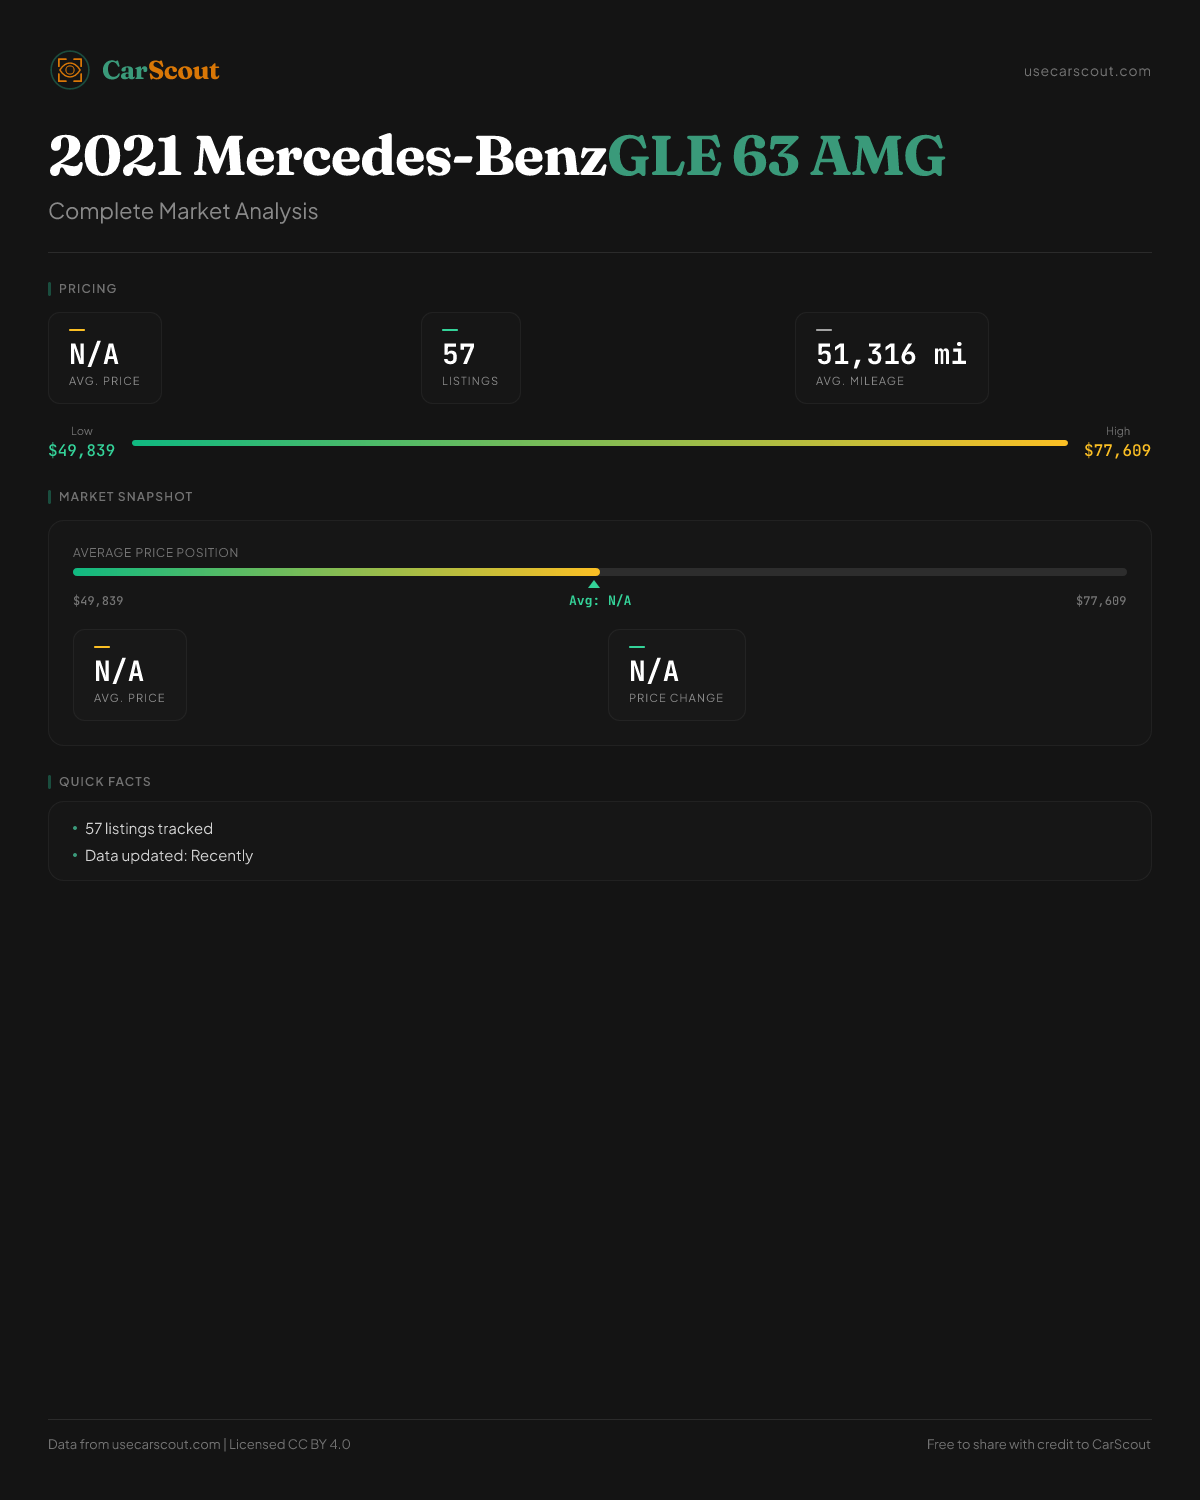
Task: Select the 57 Listings card
Action: point(471,358)
